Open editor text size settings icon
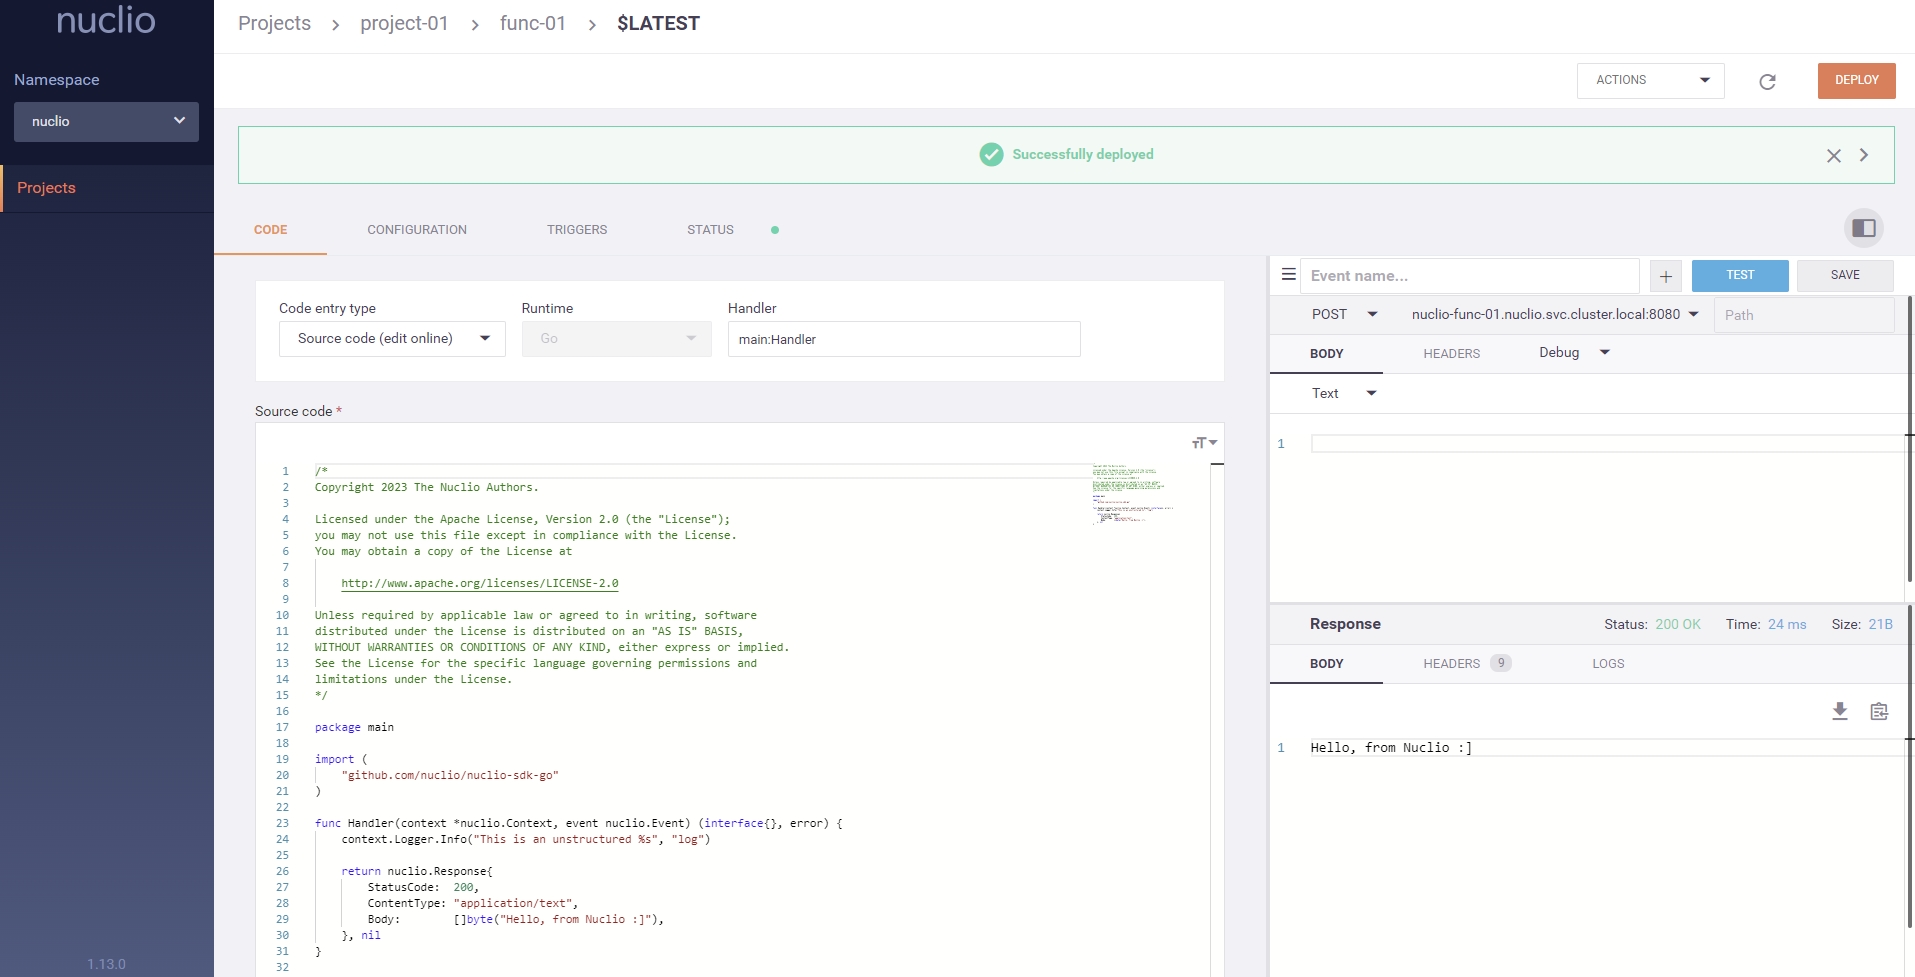 coord(1204,443)
